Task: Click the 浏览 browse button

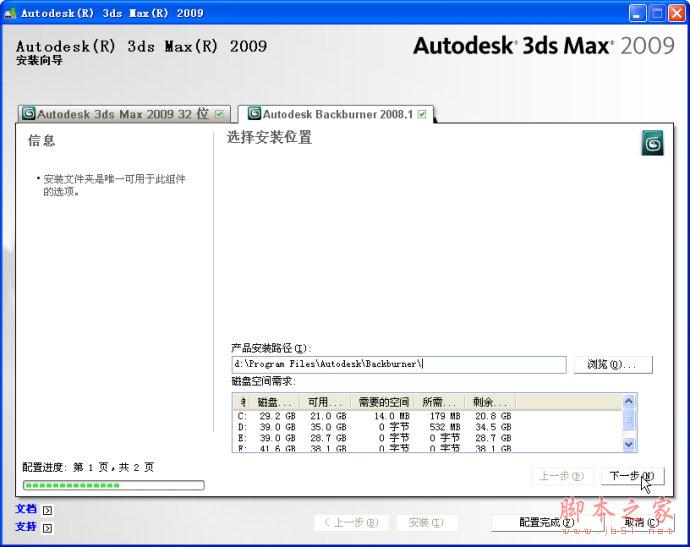Action: coord(613,364)
